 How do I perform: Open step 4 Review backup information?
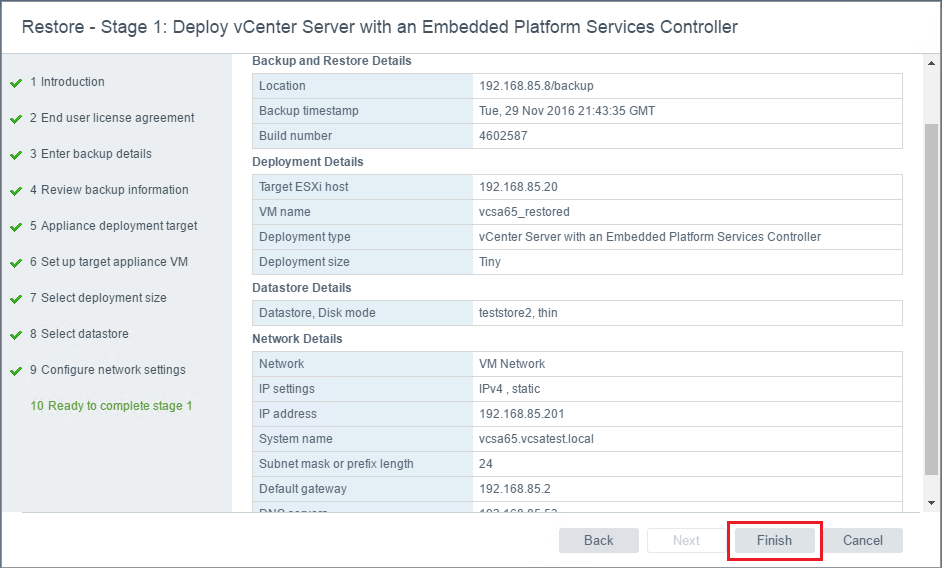109,190
